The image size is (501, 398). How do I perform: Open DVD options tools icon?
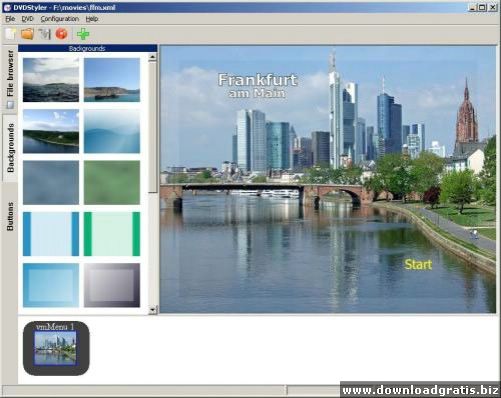(44, 34)
